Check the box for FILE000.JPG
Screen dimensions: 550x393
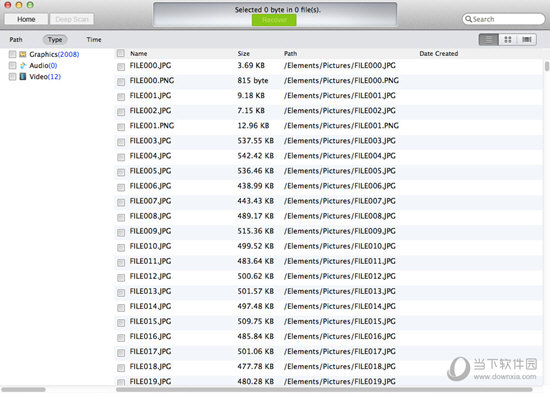tap(121, 67)
